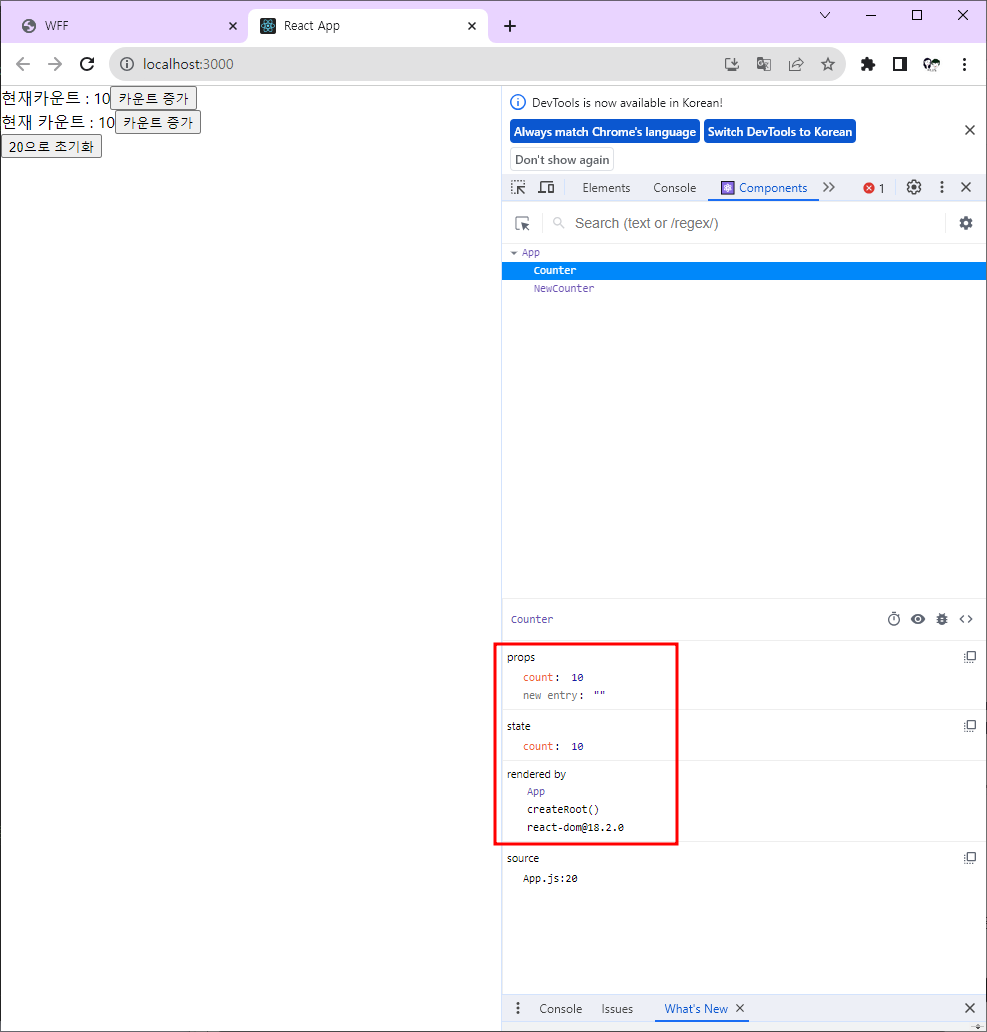
Task: Dismiss the Korean language notification bar
Action: click(969, 130)
